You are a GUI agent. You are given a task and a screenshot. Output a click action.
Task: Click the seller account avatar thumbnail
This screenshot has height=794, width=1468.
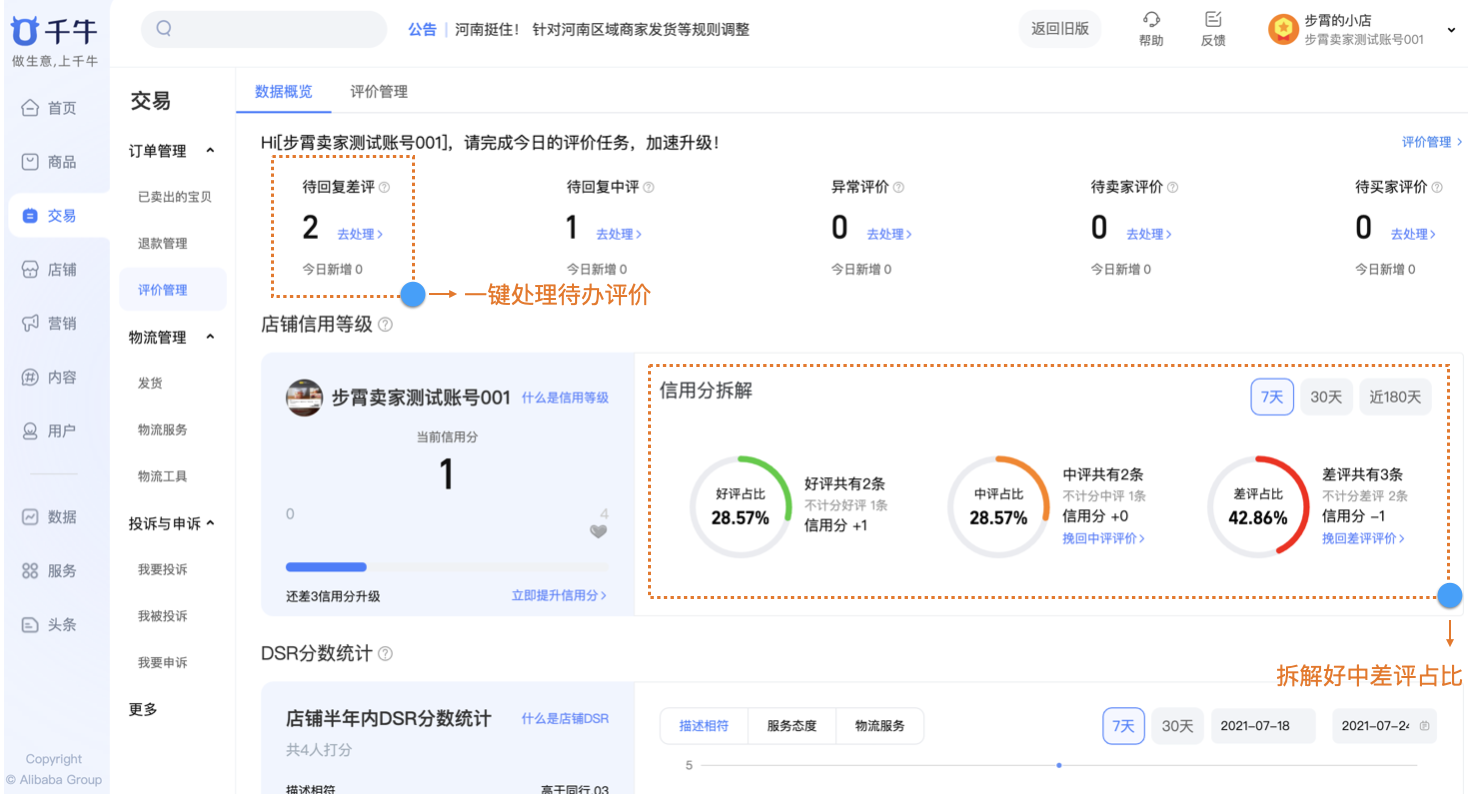(304, 398)
